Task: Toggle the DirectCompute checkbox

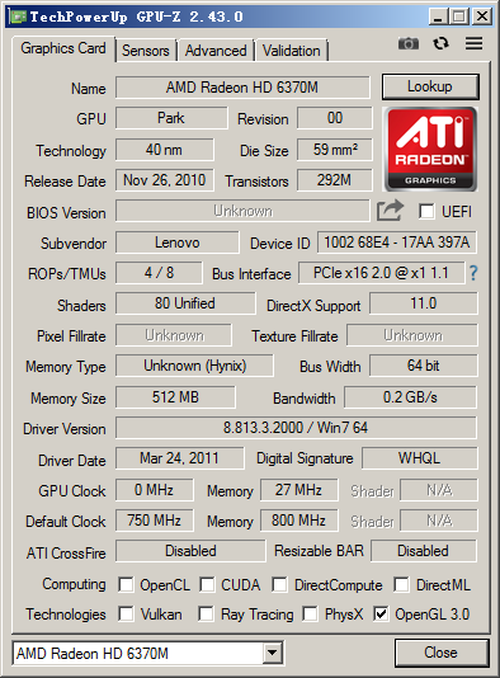Action: [x=279, y=584]
